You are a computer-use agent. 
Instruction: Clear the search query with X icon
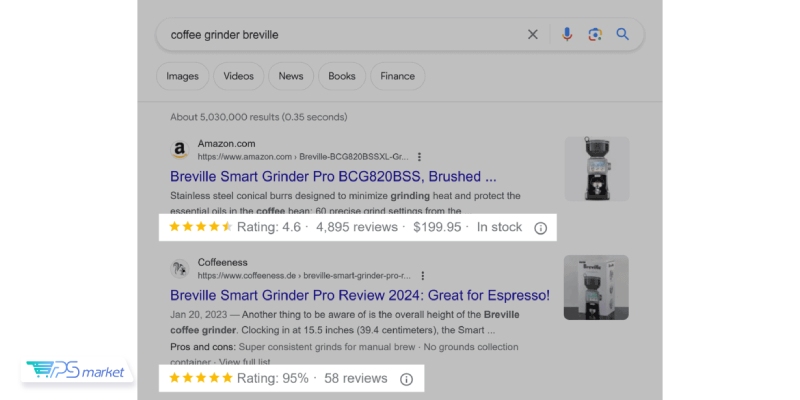click(x=533, y=35)
